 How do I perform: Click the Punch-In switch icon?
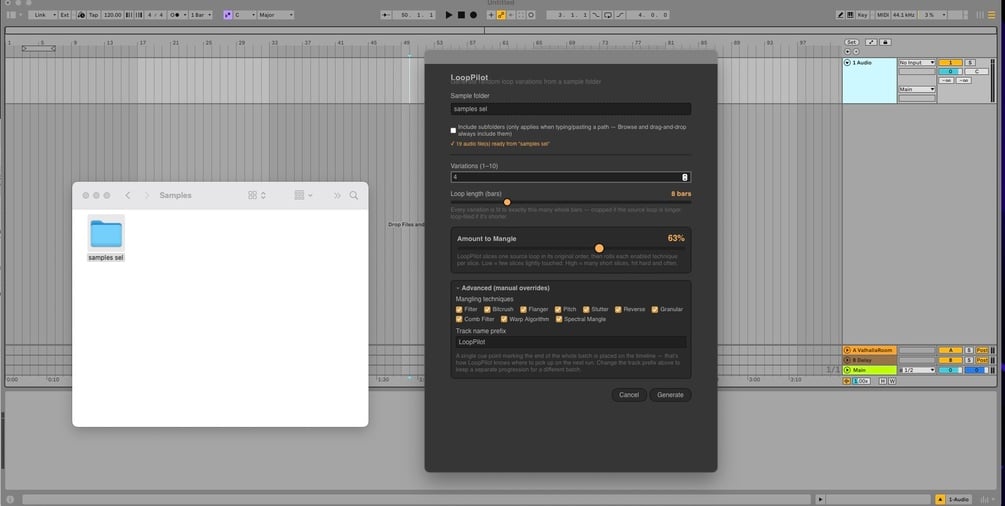pyautogui.click(x=595, y=15)
